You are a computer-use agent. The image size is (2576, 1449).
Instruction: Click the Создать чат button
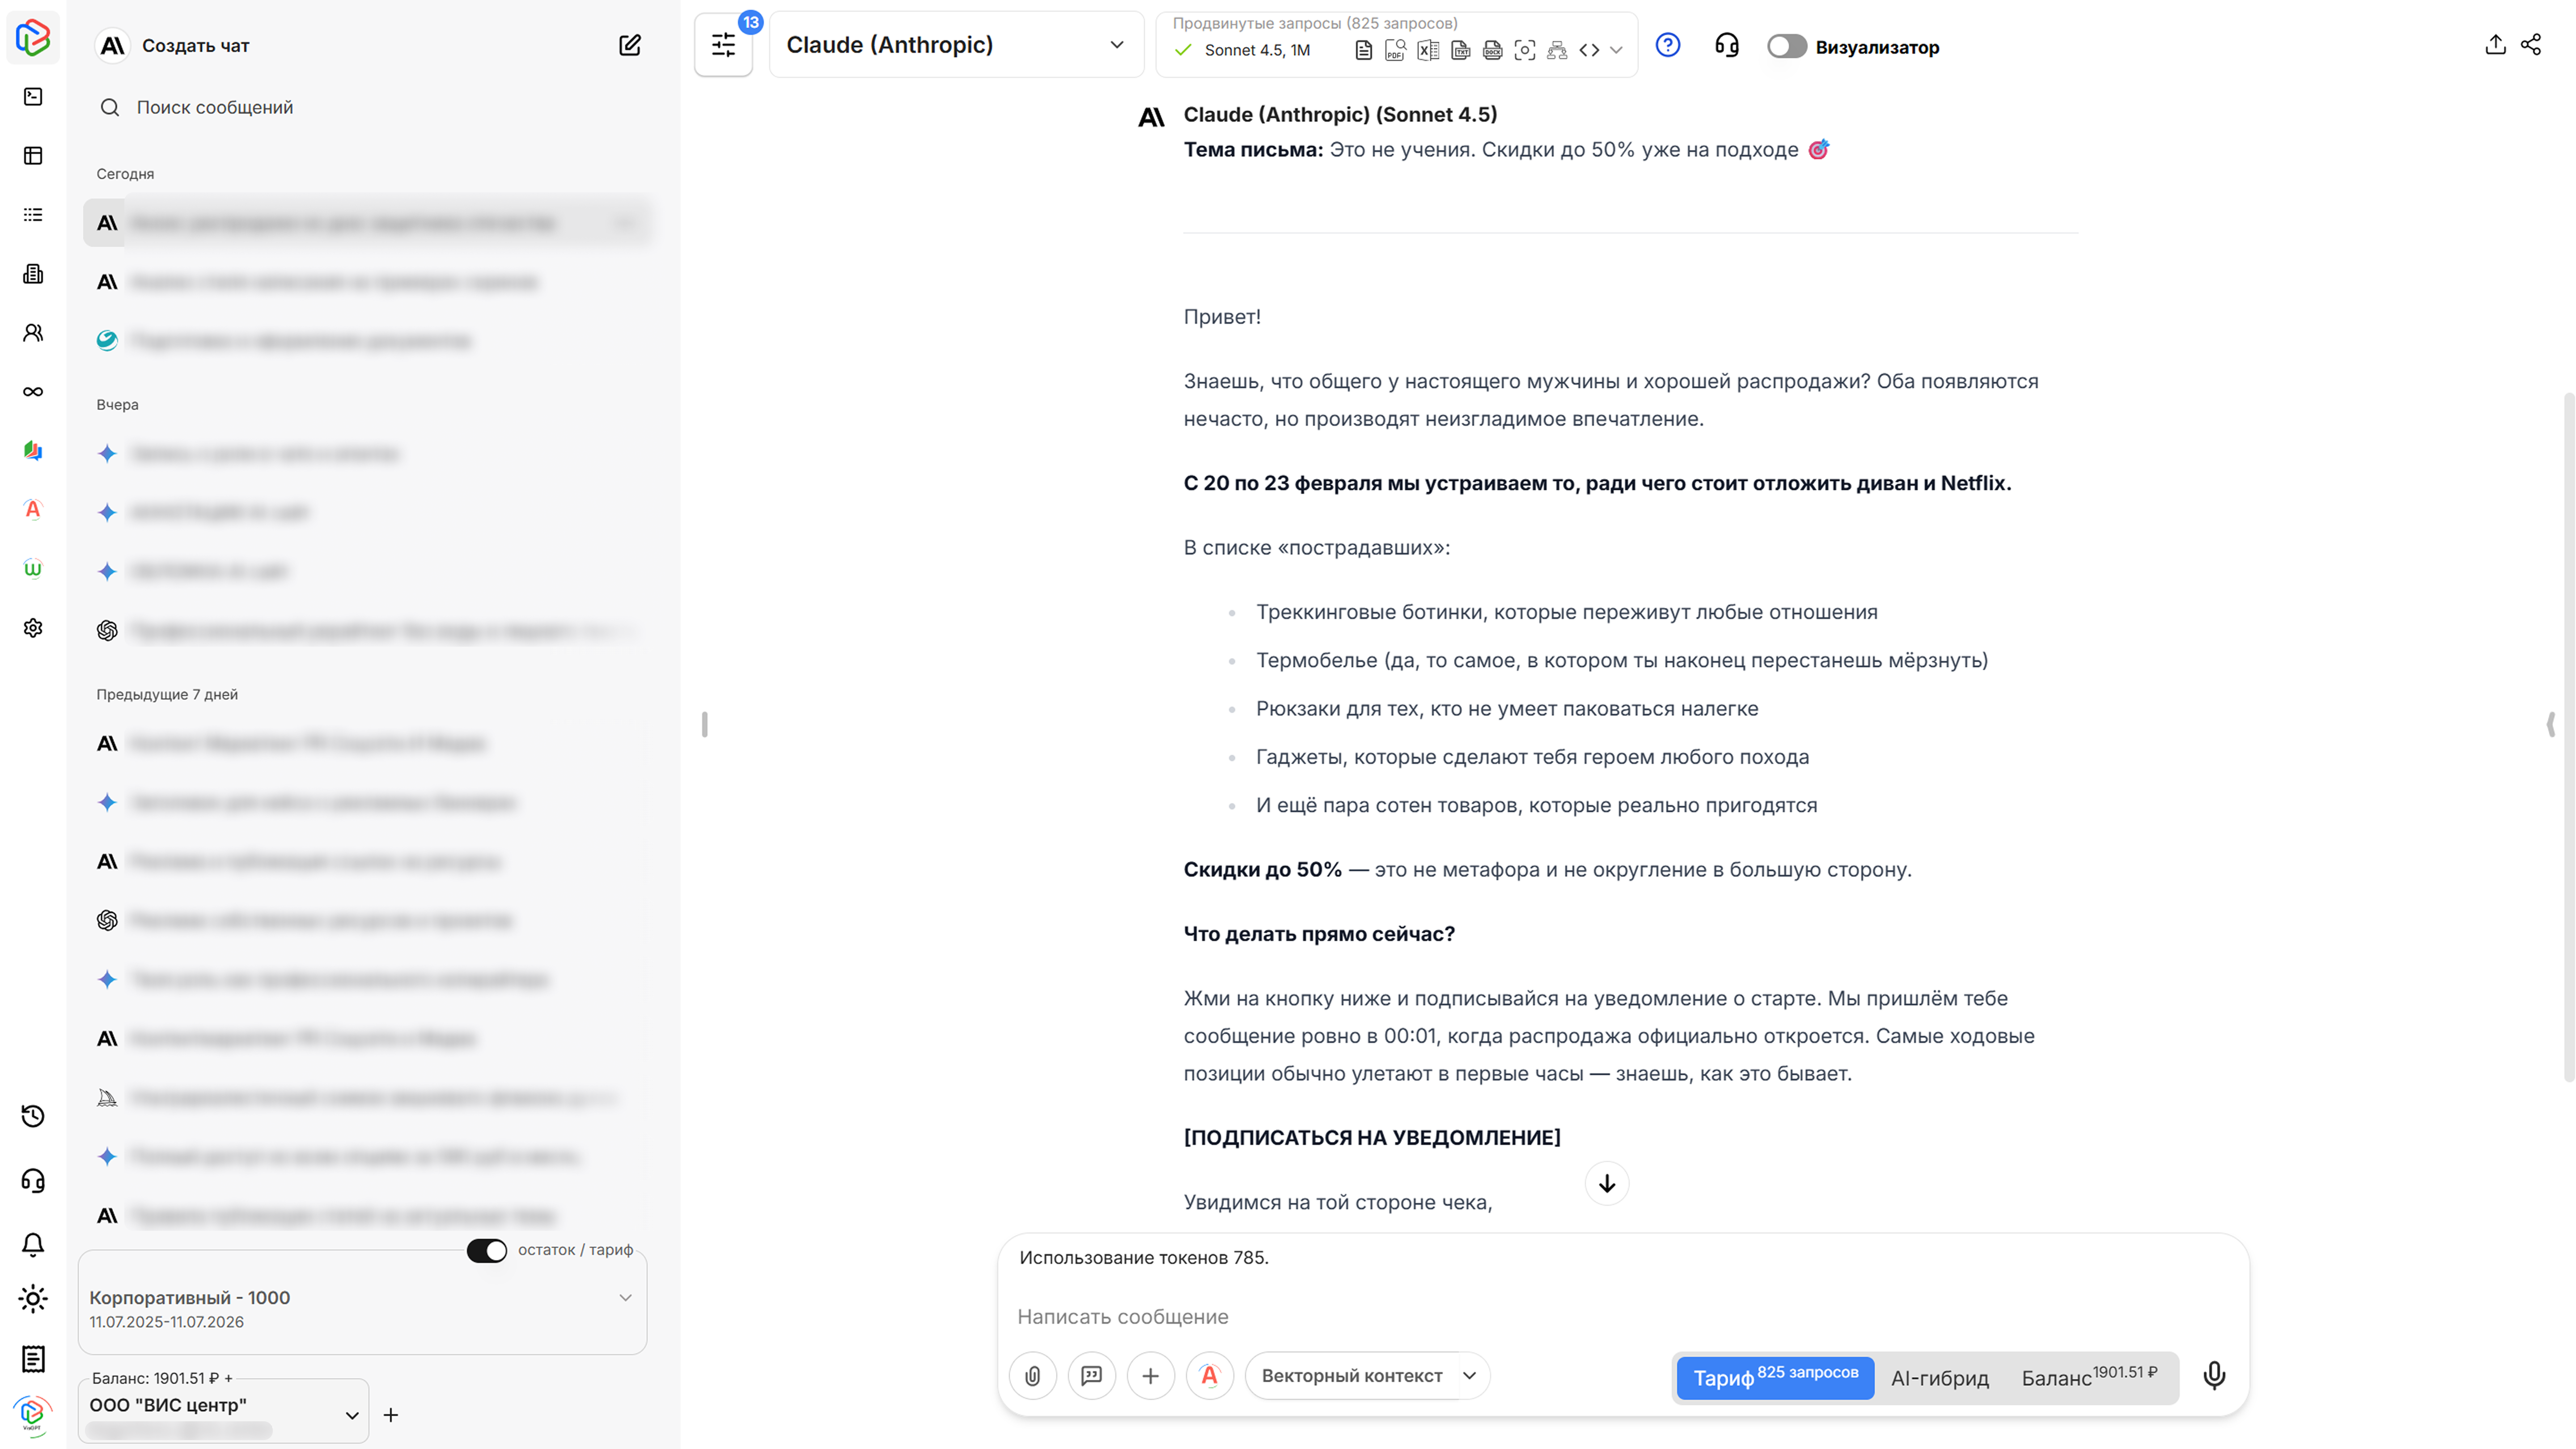pyautogui.click(x=195, y=45)
